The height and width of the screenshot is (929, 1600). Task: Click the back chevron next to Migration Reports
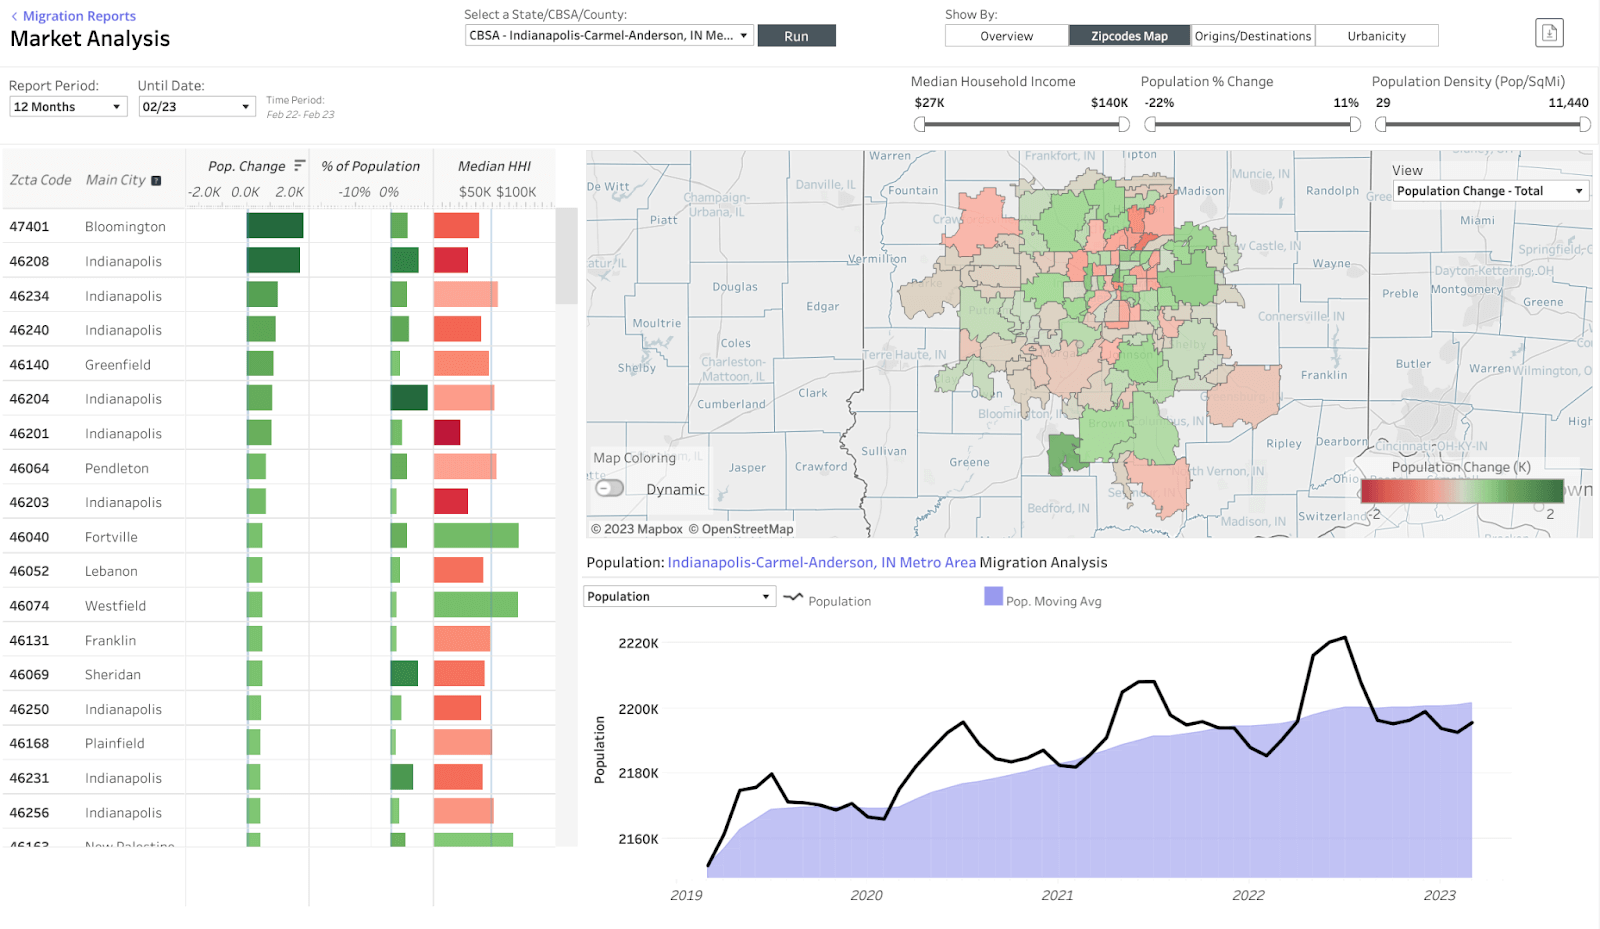[13, 15]
